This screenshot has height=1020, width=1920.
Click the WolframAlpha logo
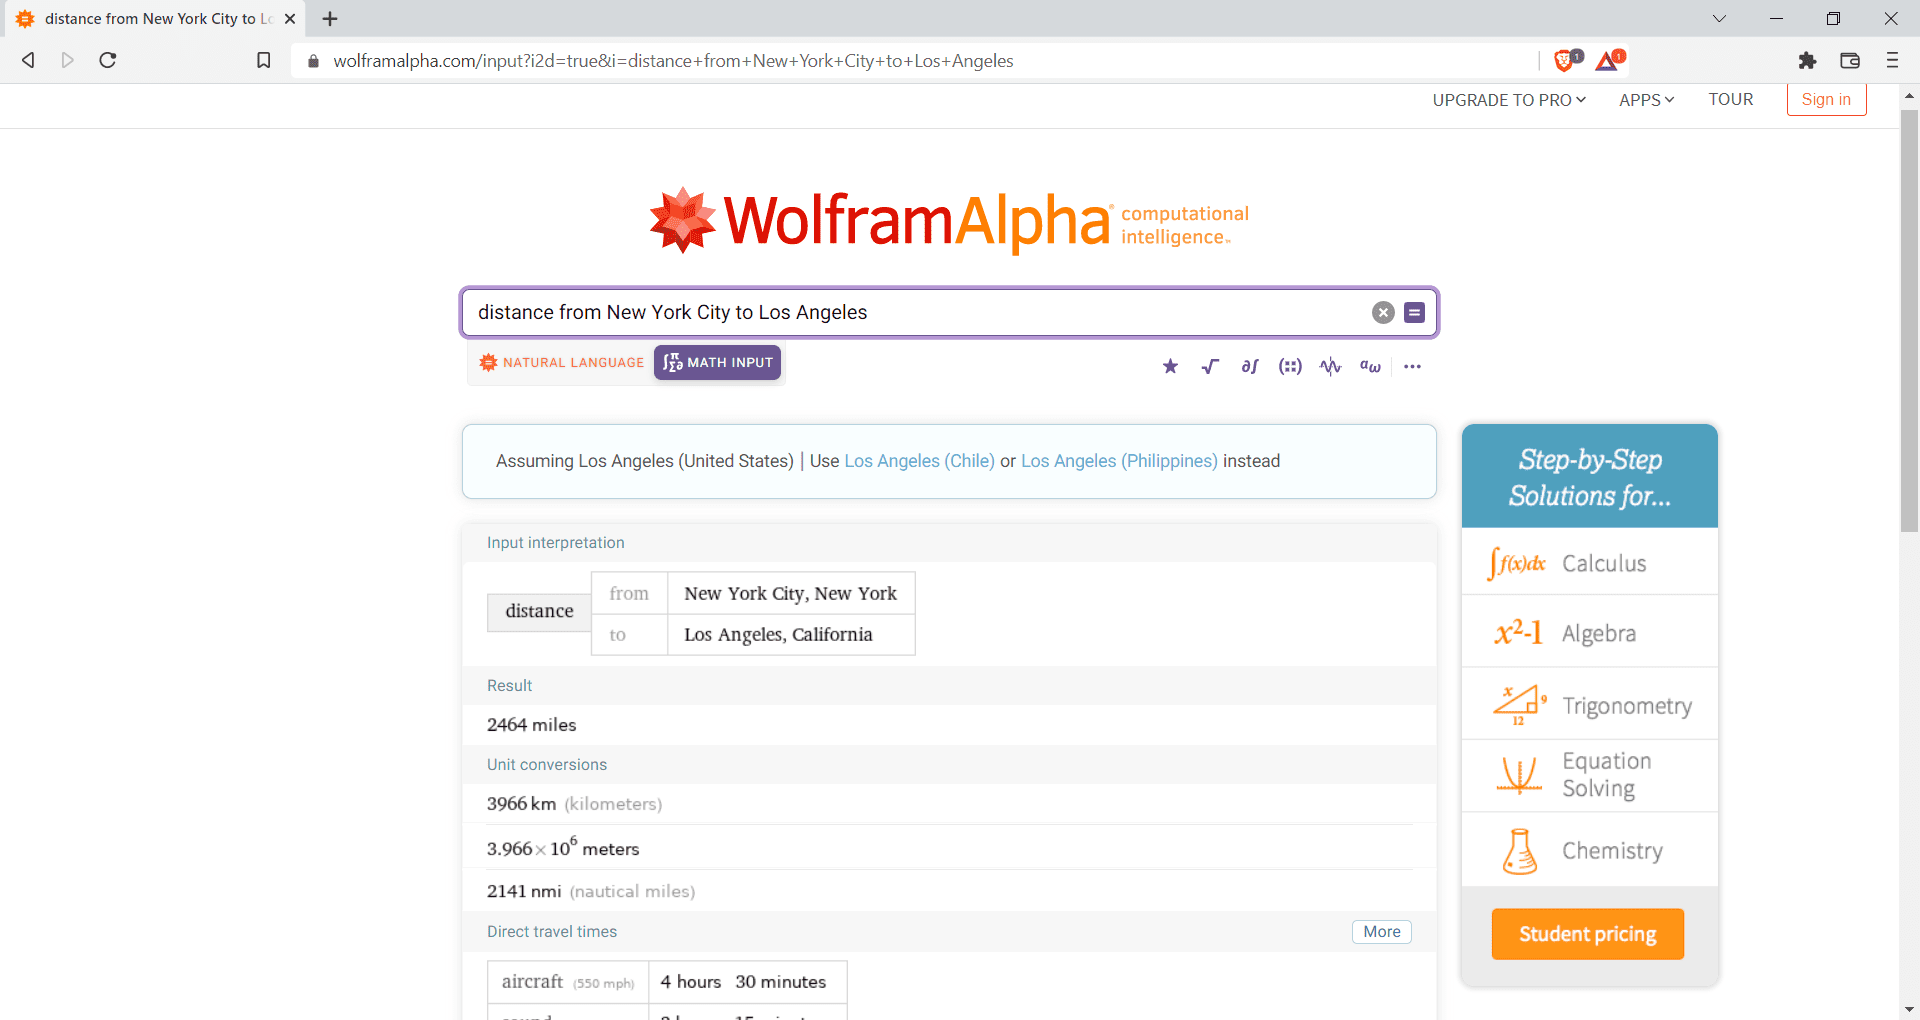point(949,220)
